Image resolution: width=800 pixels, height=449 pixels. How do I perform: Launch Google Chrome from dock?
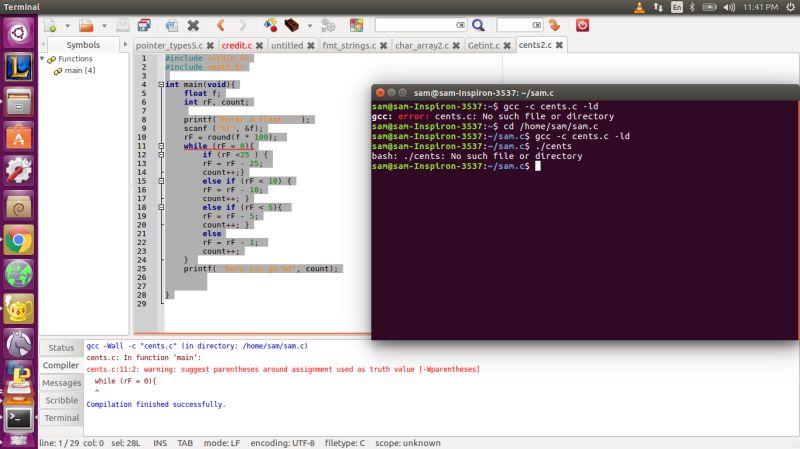pyautogui.click(x=19, y=240)
